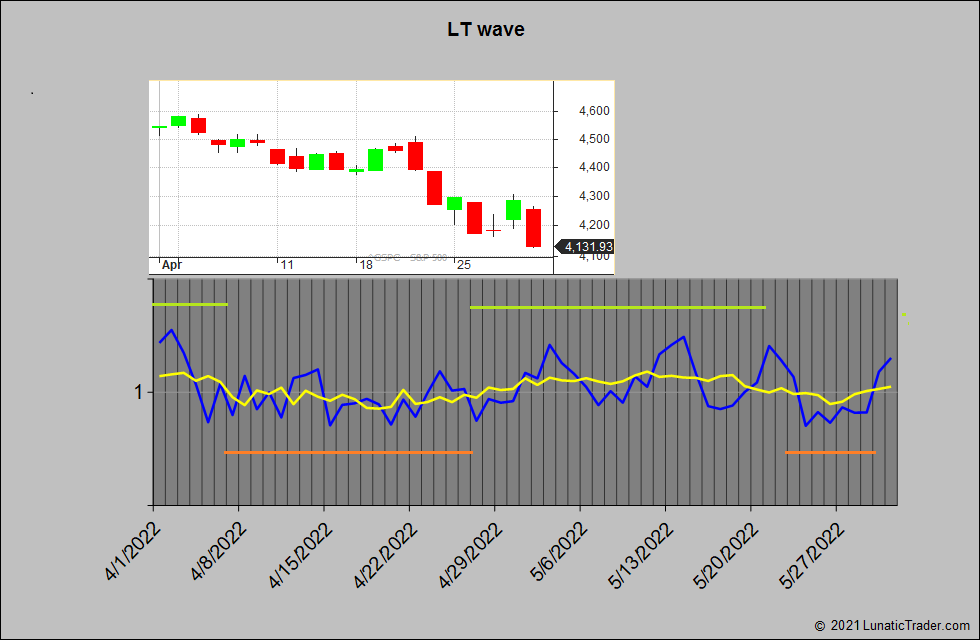Click the 4,131.93 current price label
Screen dimensions: 980x640
click(x=588, y=246)
